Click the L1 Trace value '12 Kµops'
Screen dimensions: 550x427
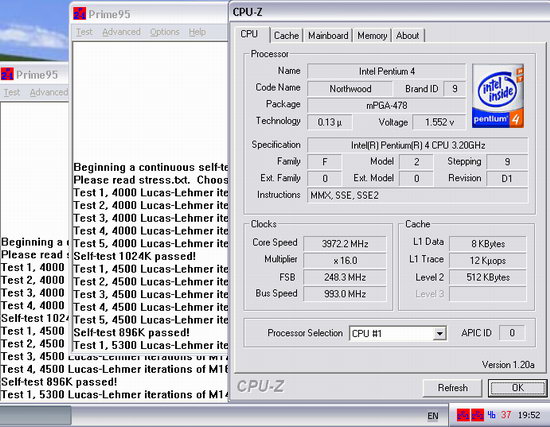[x=488, y=260]
